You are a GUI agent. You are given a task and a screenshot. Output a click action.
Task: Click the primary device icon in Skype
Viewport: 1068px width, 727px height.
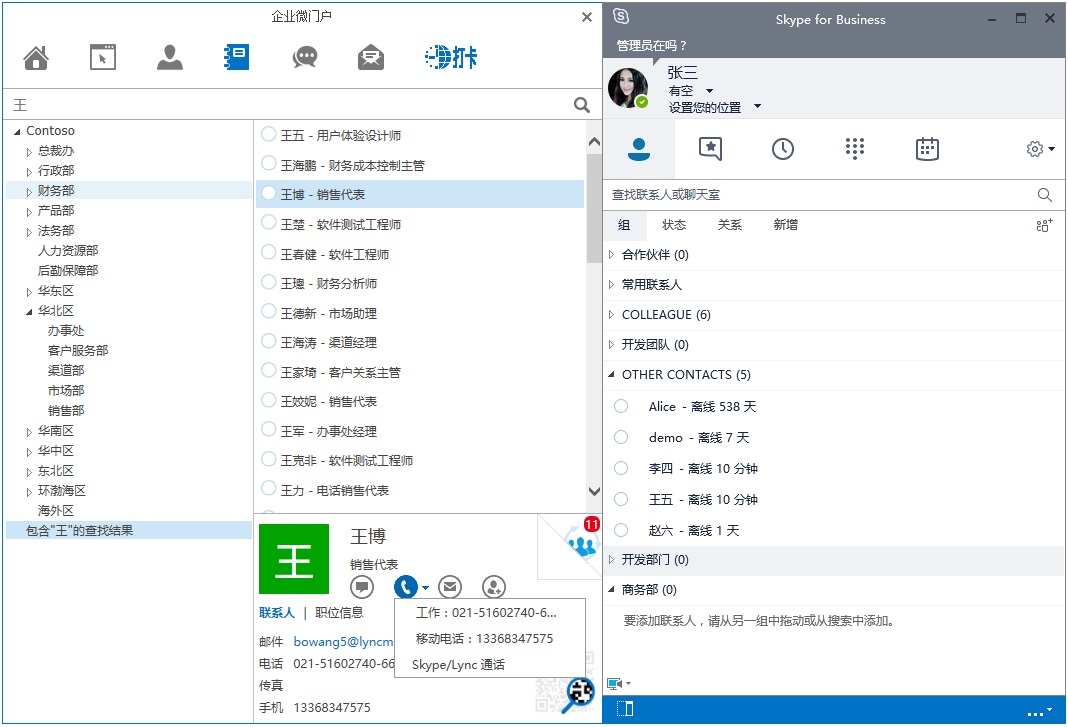click(x=614, y=683)
